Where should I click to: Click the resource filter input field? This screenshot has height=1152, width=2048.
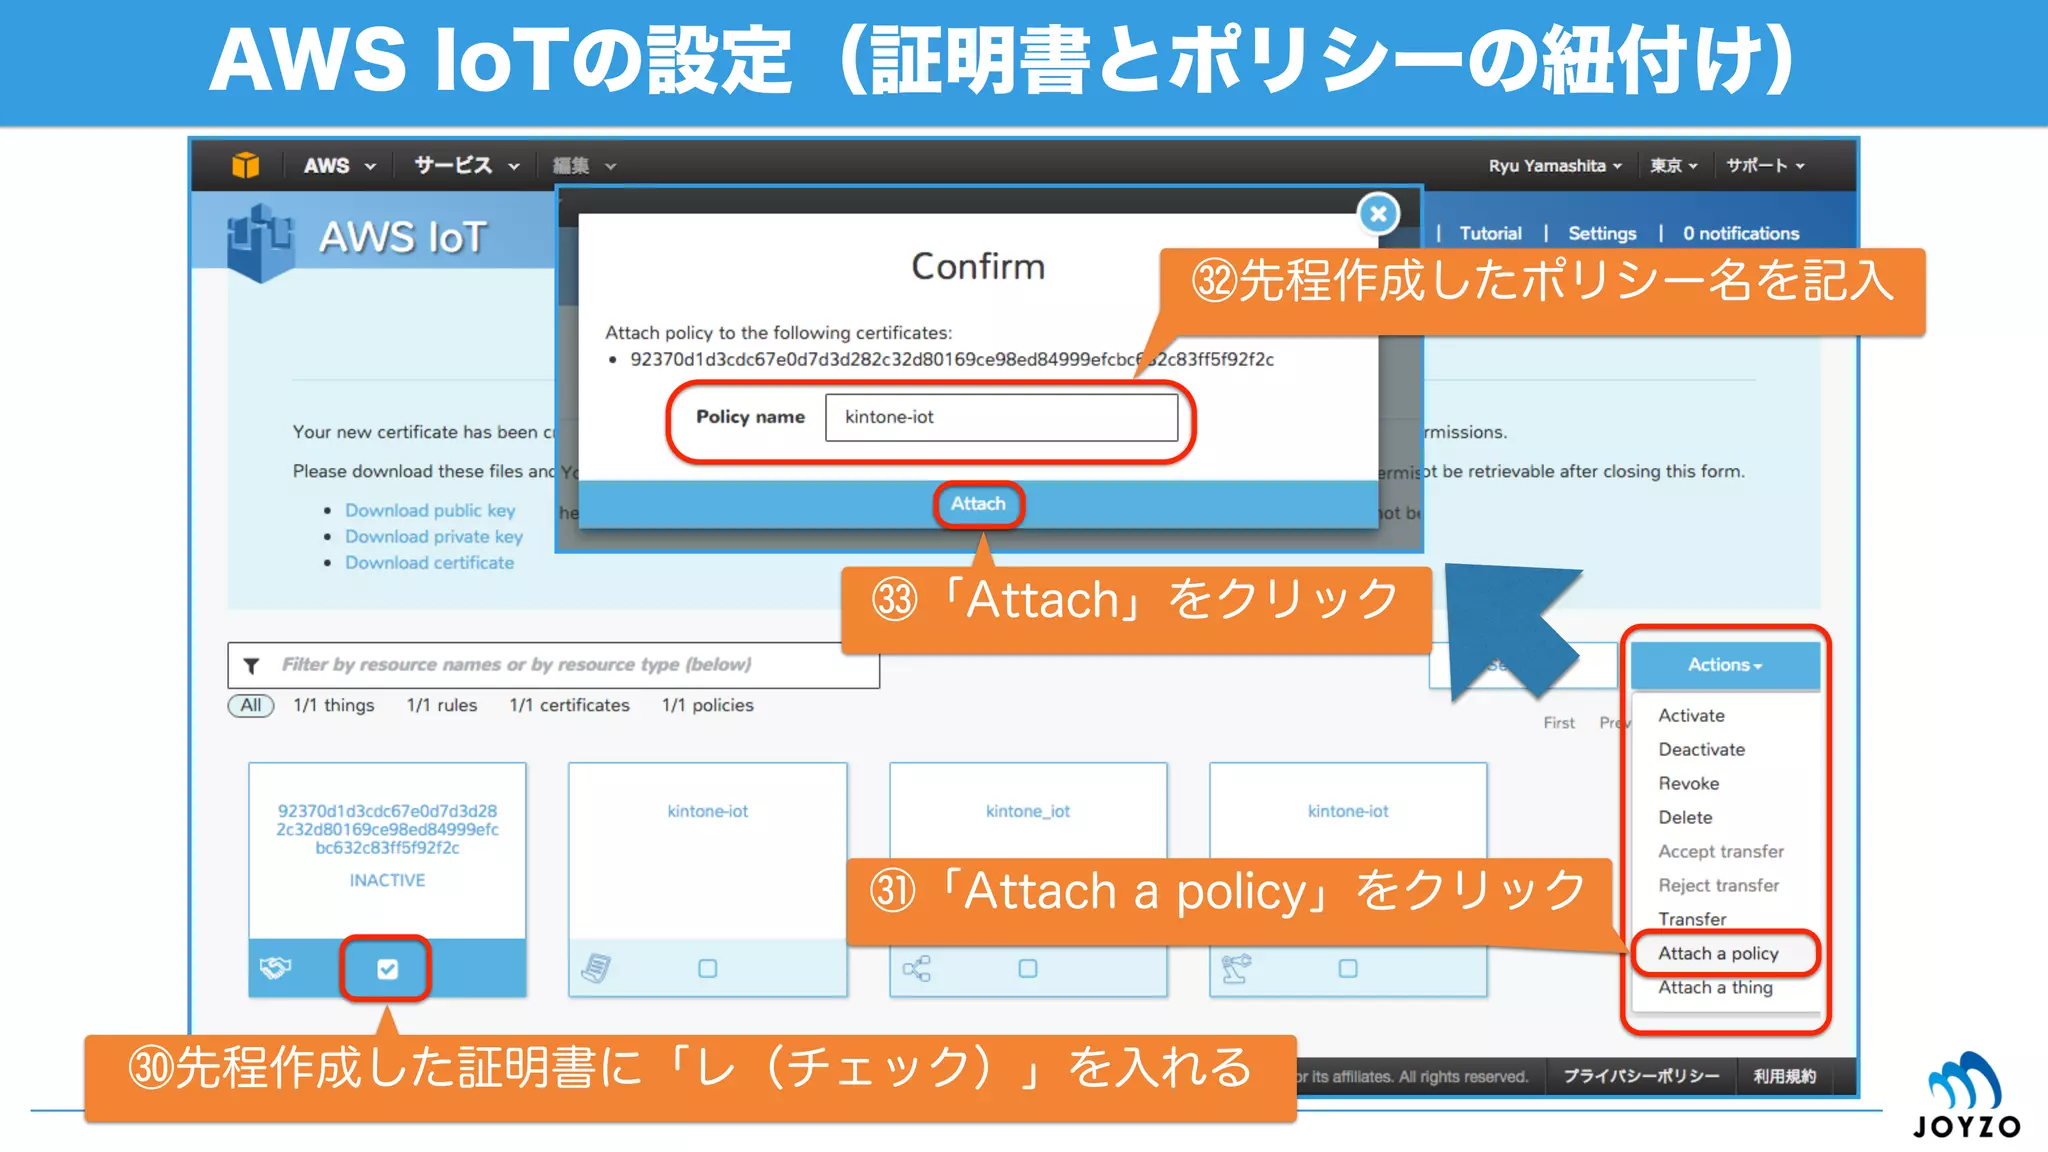553,665
